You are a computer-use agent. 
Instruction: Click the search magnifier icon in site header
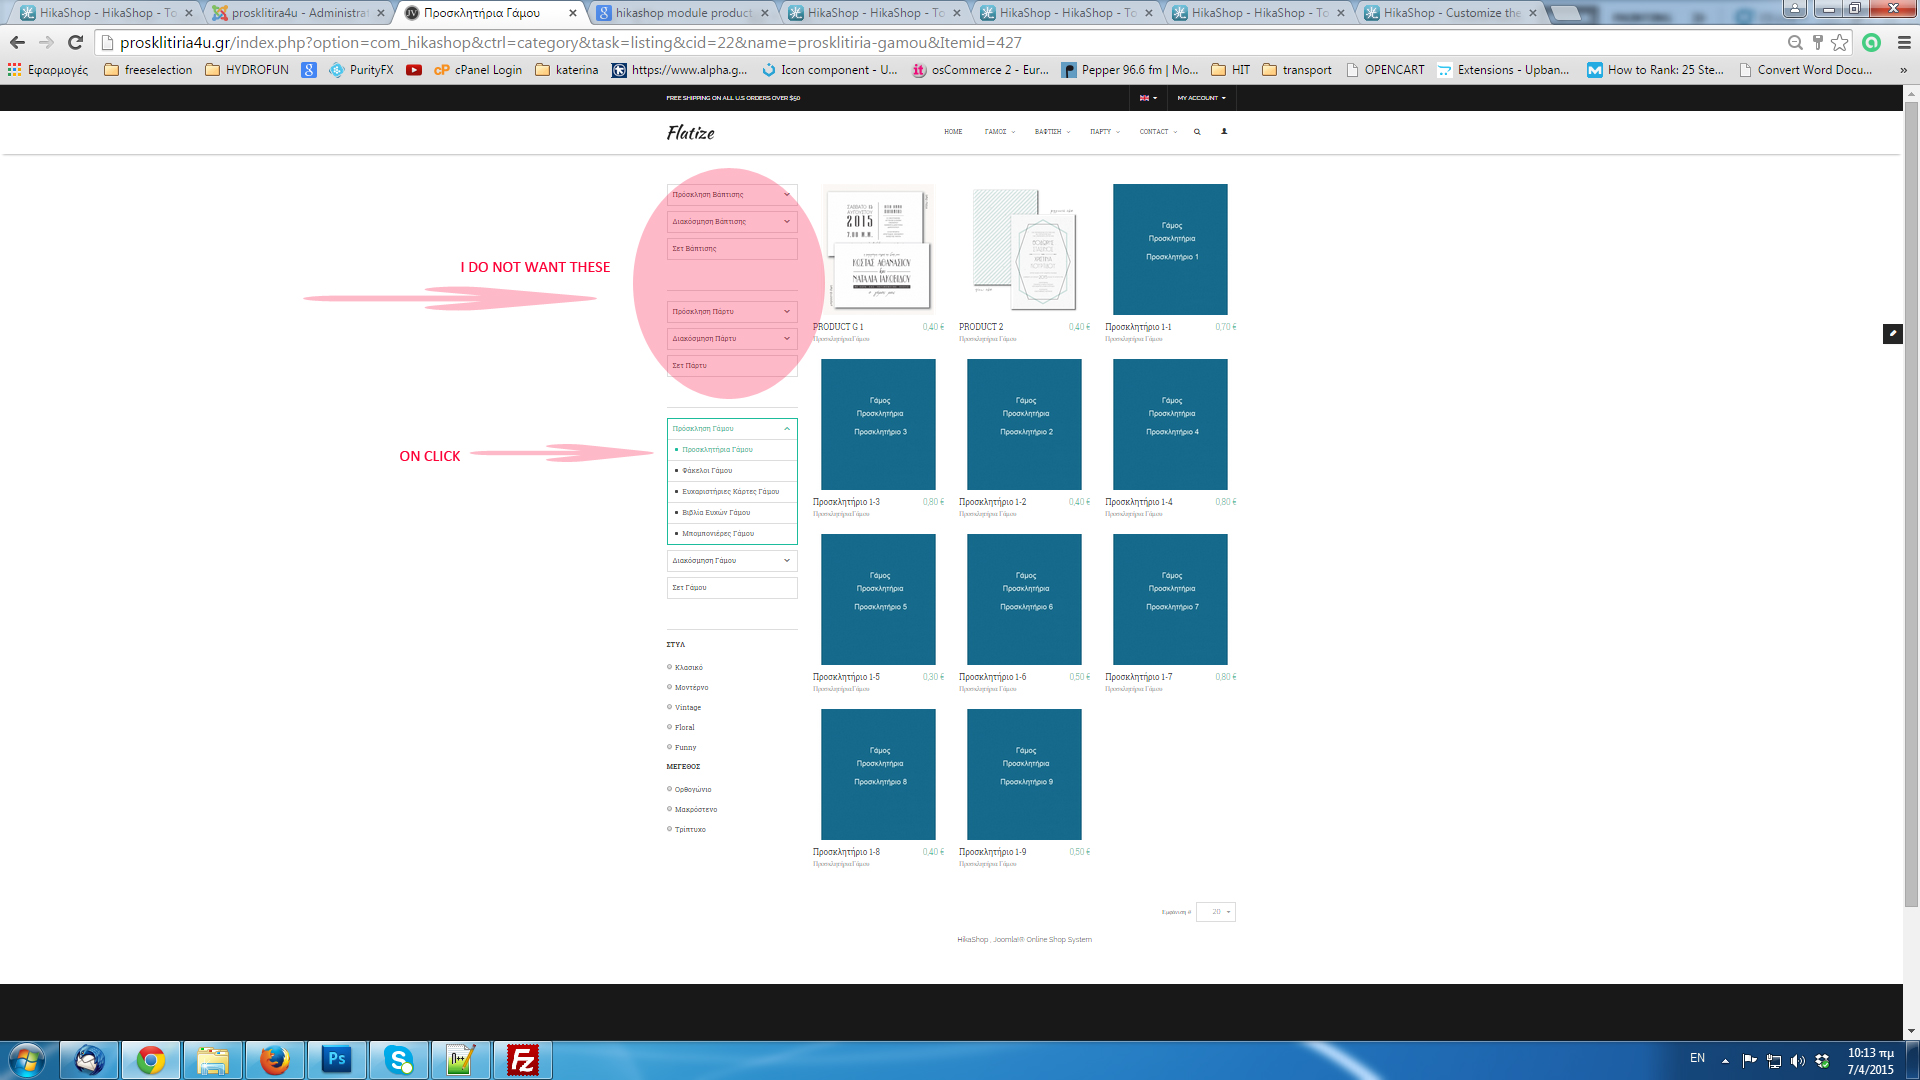(x=1197, y=132)
